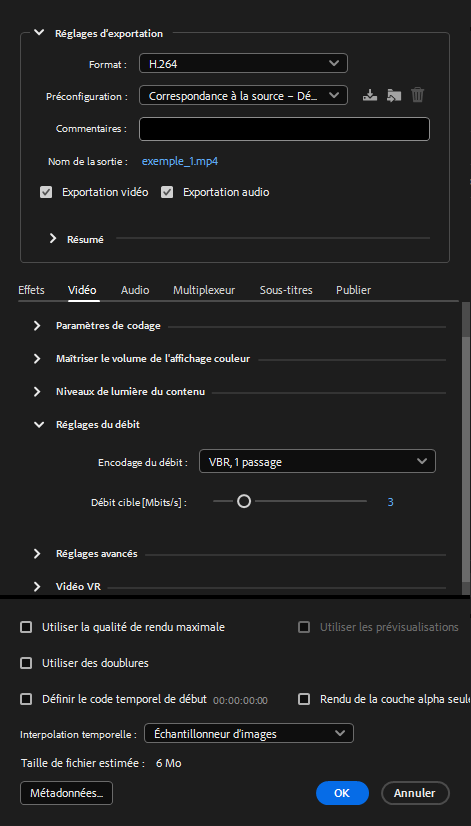The image size is (471, 826).
Task: Open the Sous-titres tab
Action: tap(286, 290)
